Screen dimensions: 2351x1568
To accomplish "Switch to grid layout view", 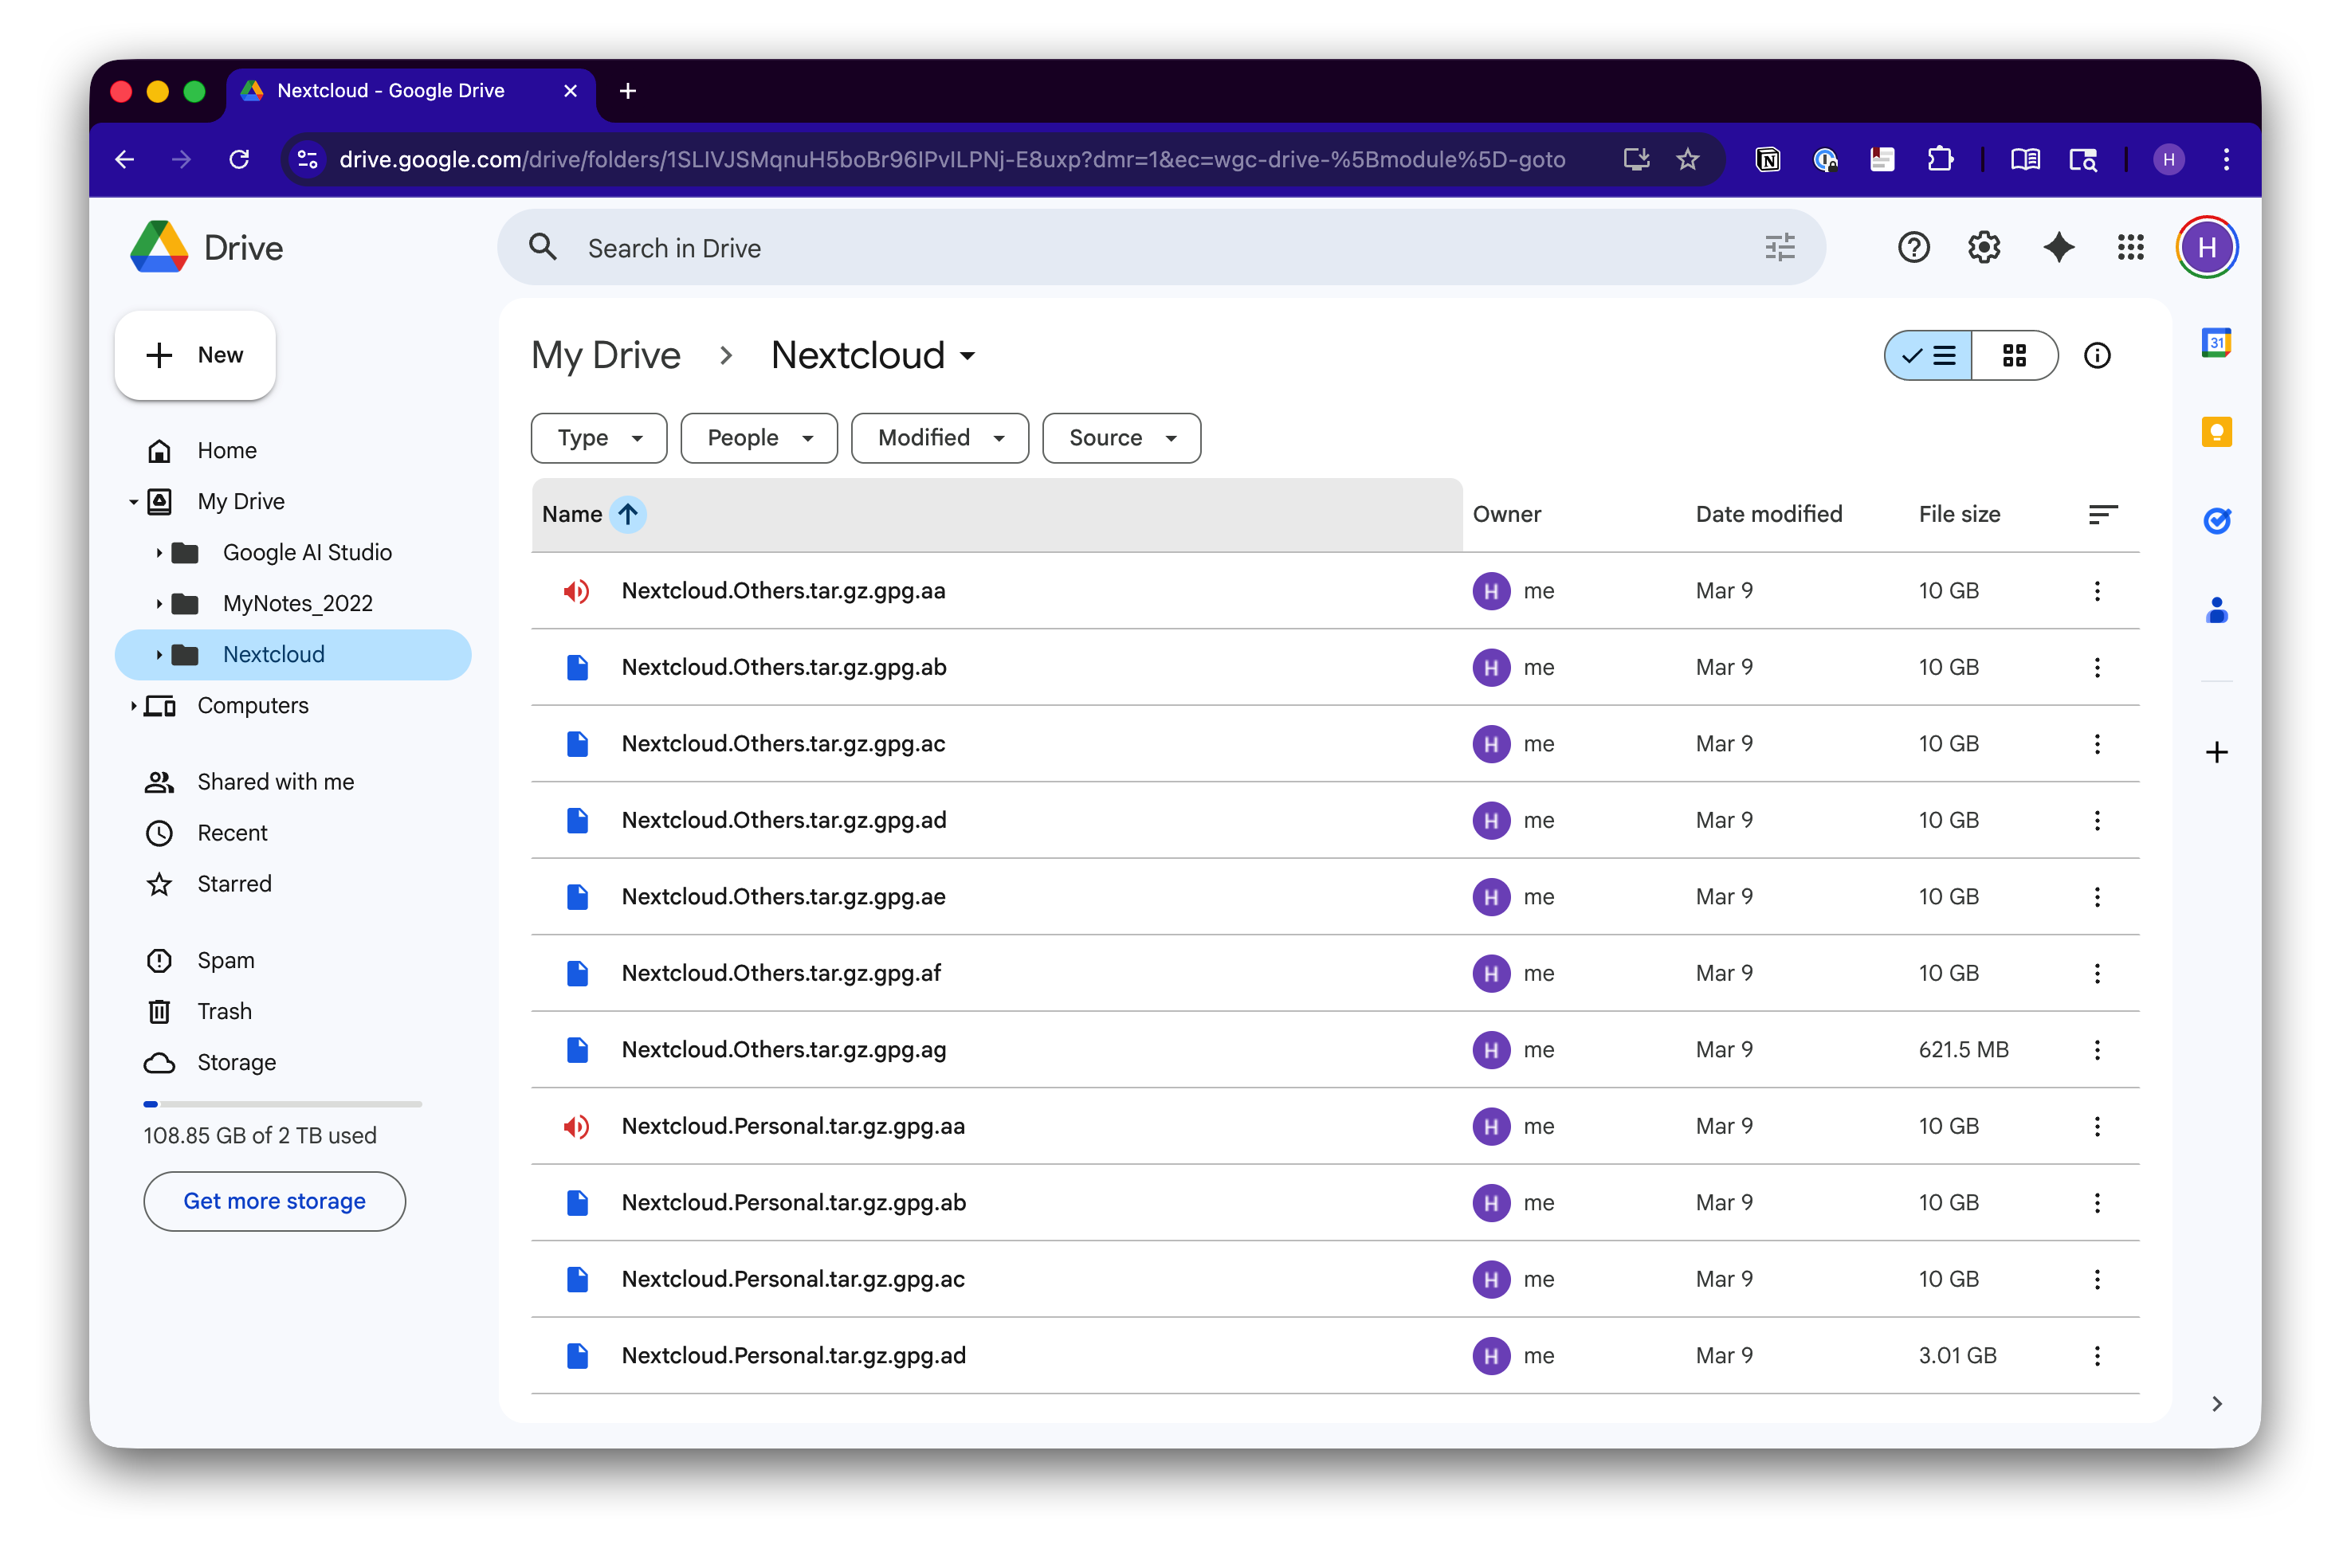I will pos(2014,355).
